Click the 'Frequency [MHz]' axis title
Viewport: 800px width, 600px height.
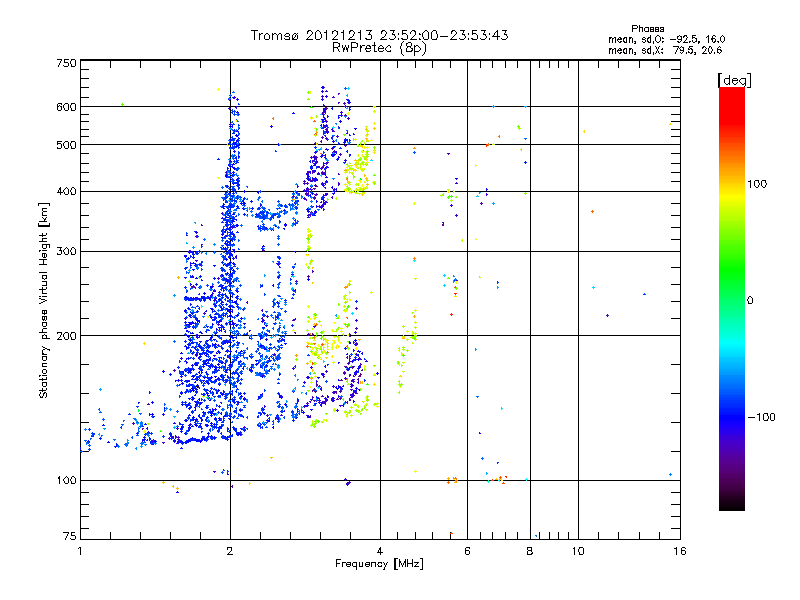click(x=379, y=564)
